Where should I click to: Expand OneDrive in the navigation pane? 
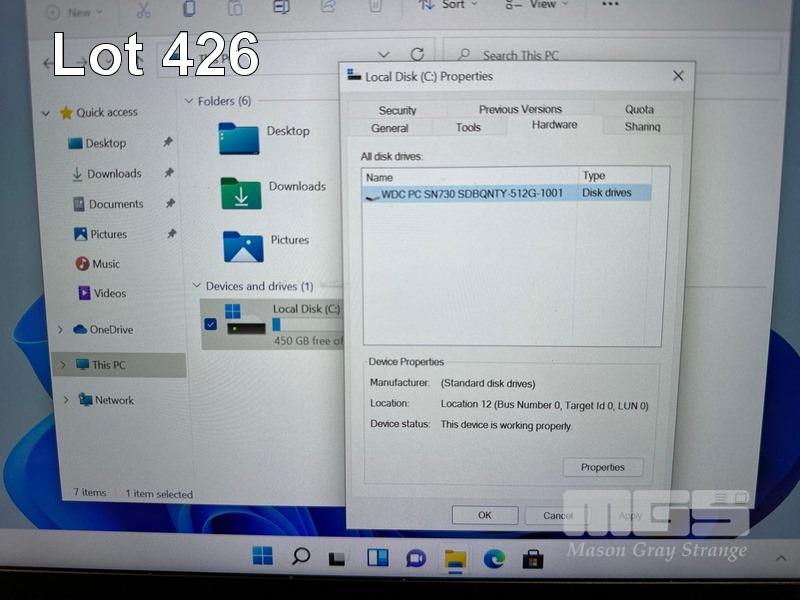[x=62, y=330]
